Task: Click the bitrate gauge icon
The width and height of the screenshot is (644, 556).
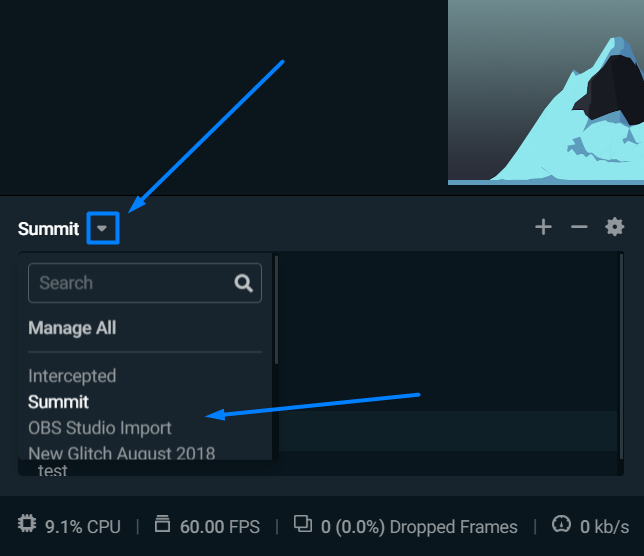Action: [x=561, y=524]
